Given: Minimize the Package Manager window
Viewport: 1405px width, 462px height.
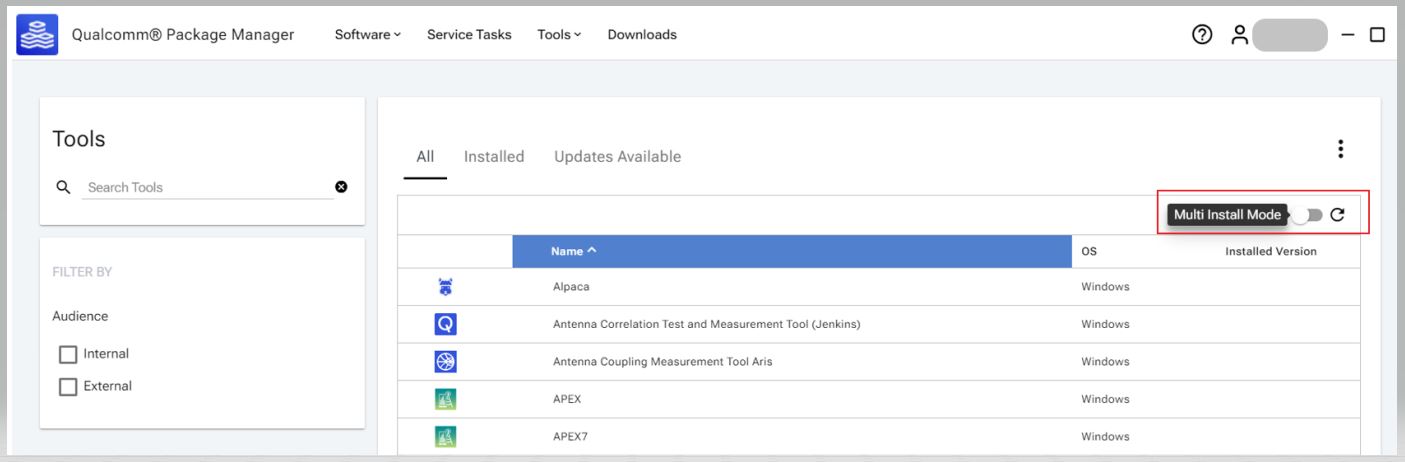Looking at the screenshot, I should 1348,35.
